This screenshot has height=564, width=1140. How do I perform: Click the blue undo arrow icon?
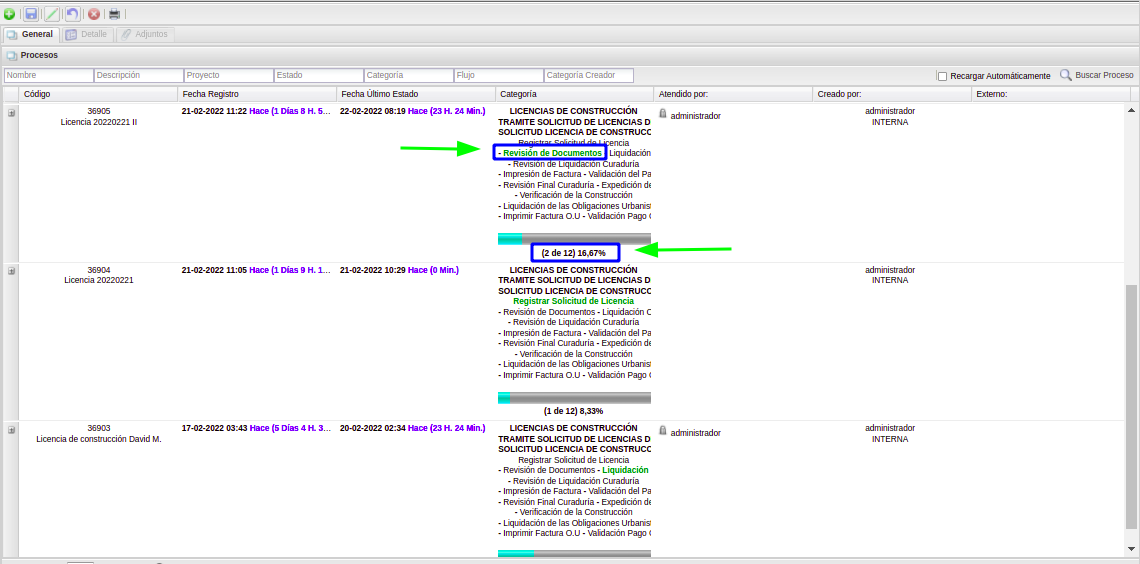[72, 14]
